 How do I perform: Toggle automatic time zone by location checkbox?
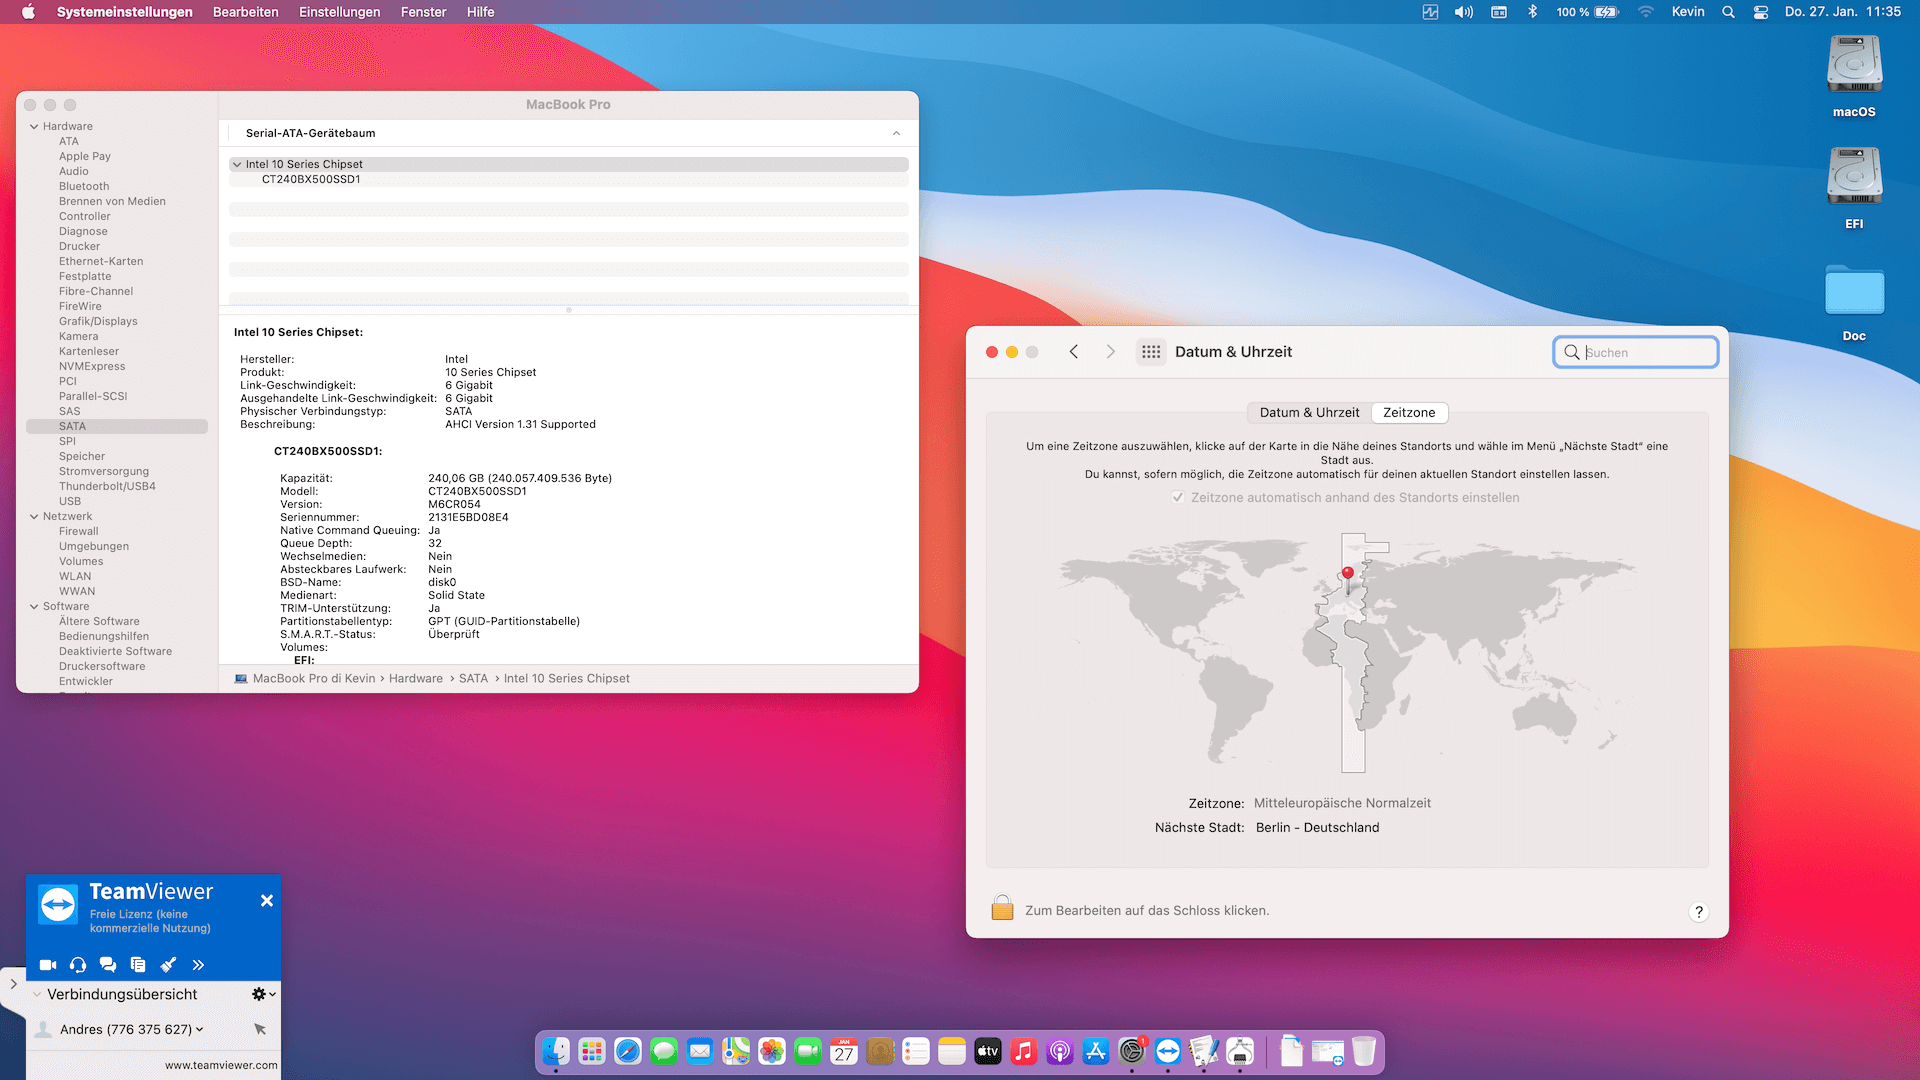1178,498
